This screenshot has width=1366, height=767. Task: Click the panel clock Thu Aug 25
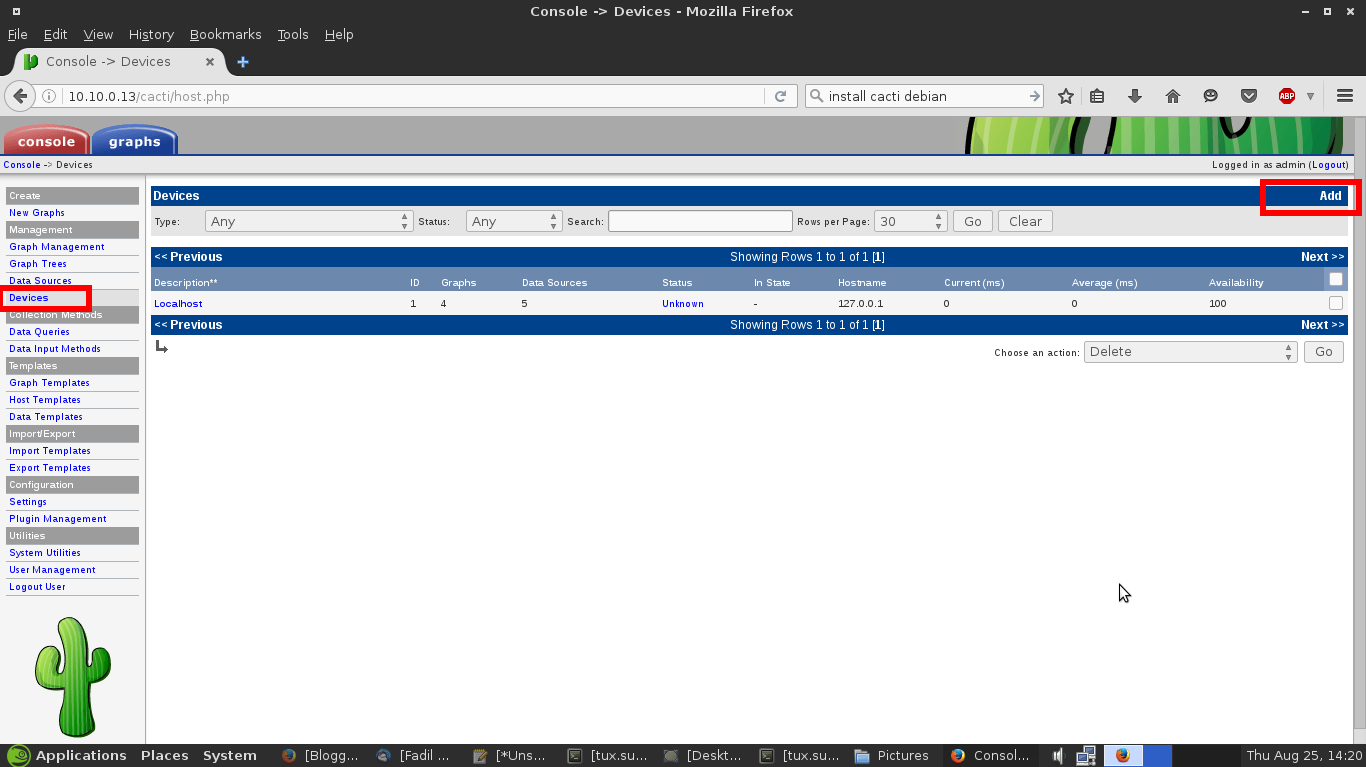coord(1303,756)
